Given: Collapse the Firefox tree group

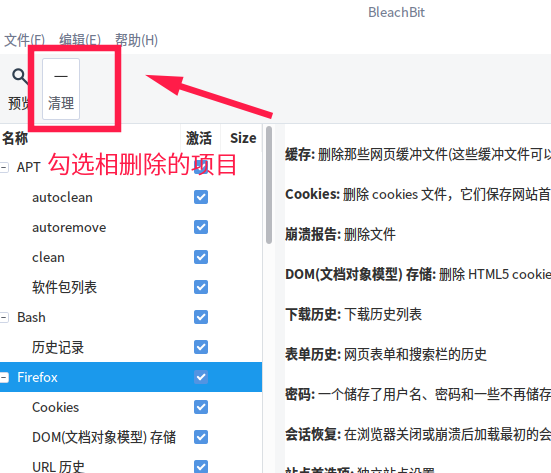Looking at the screenshot, I should click(4, 377).
